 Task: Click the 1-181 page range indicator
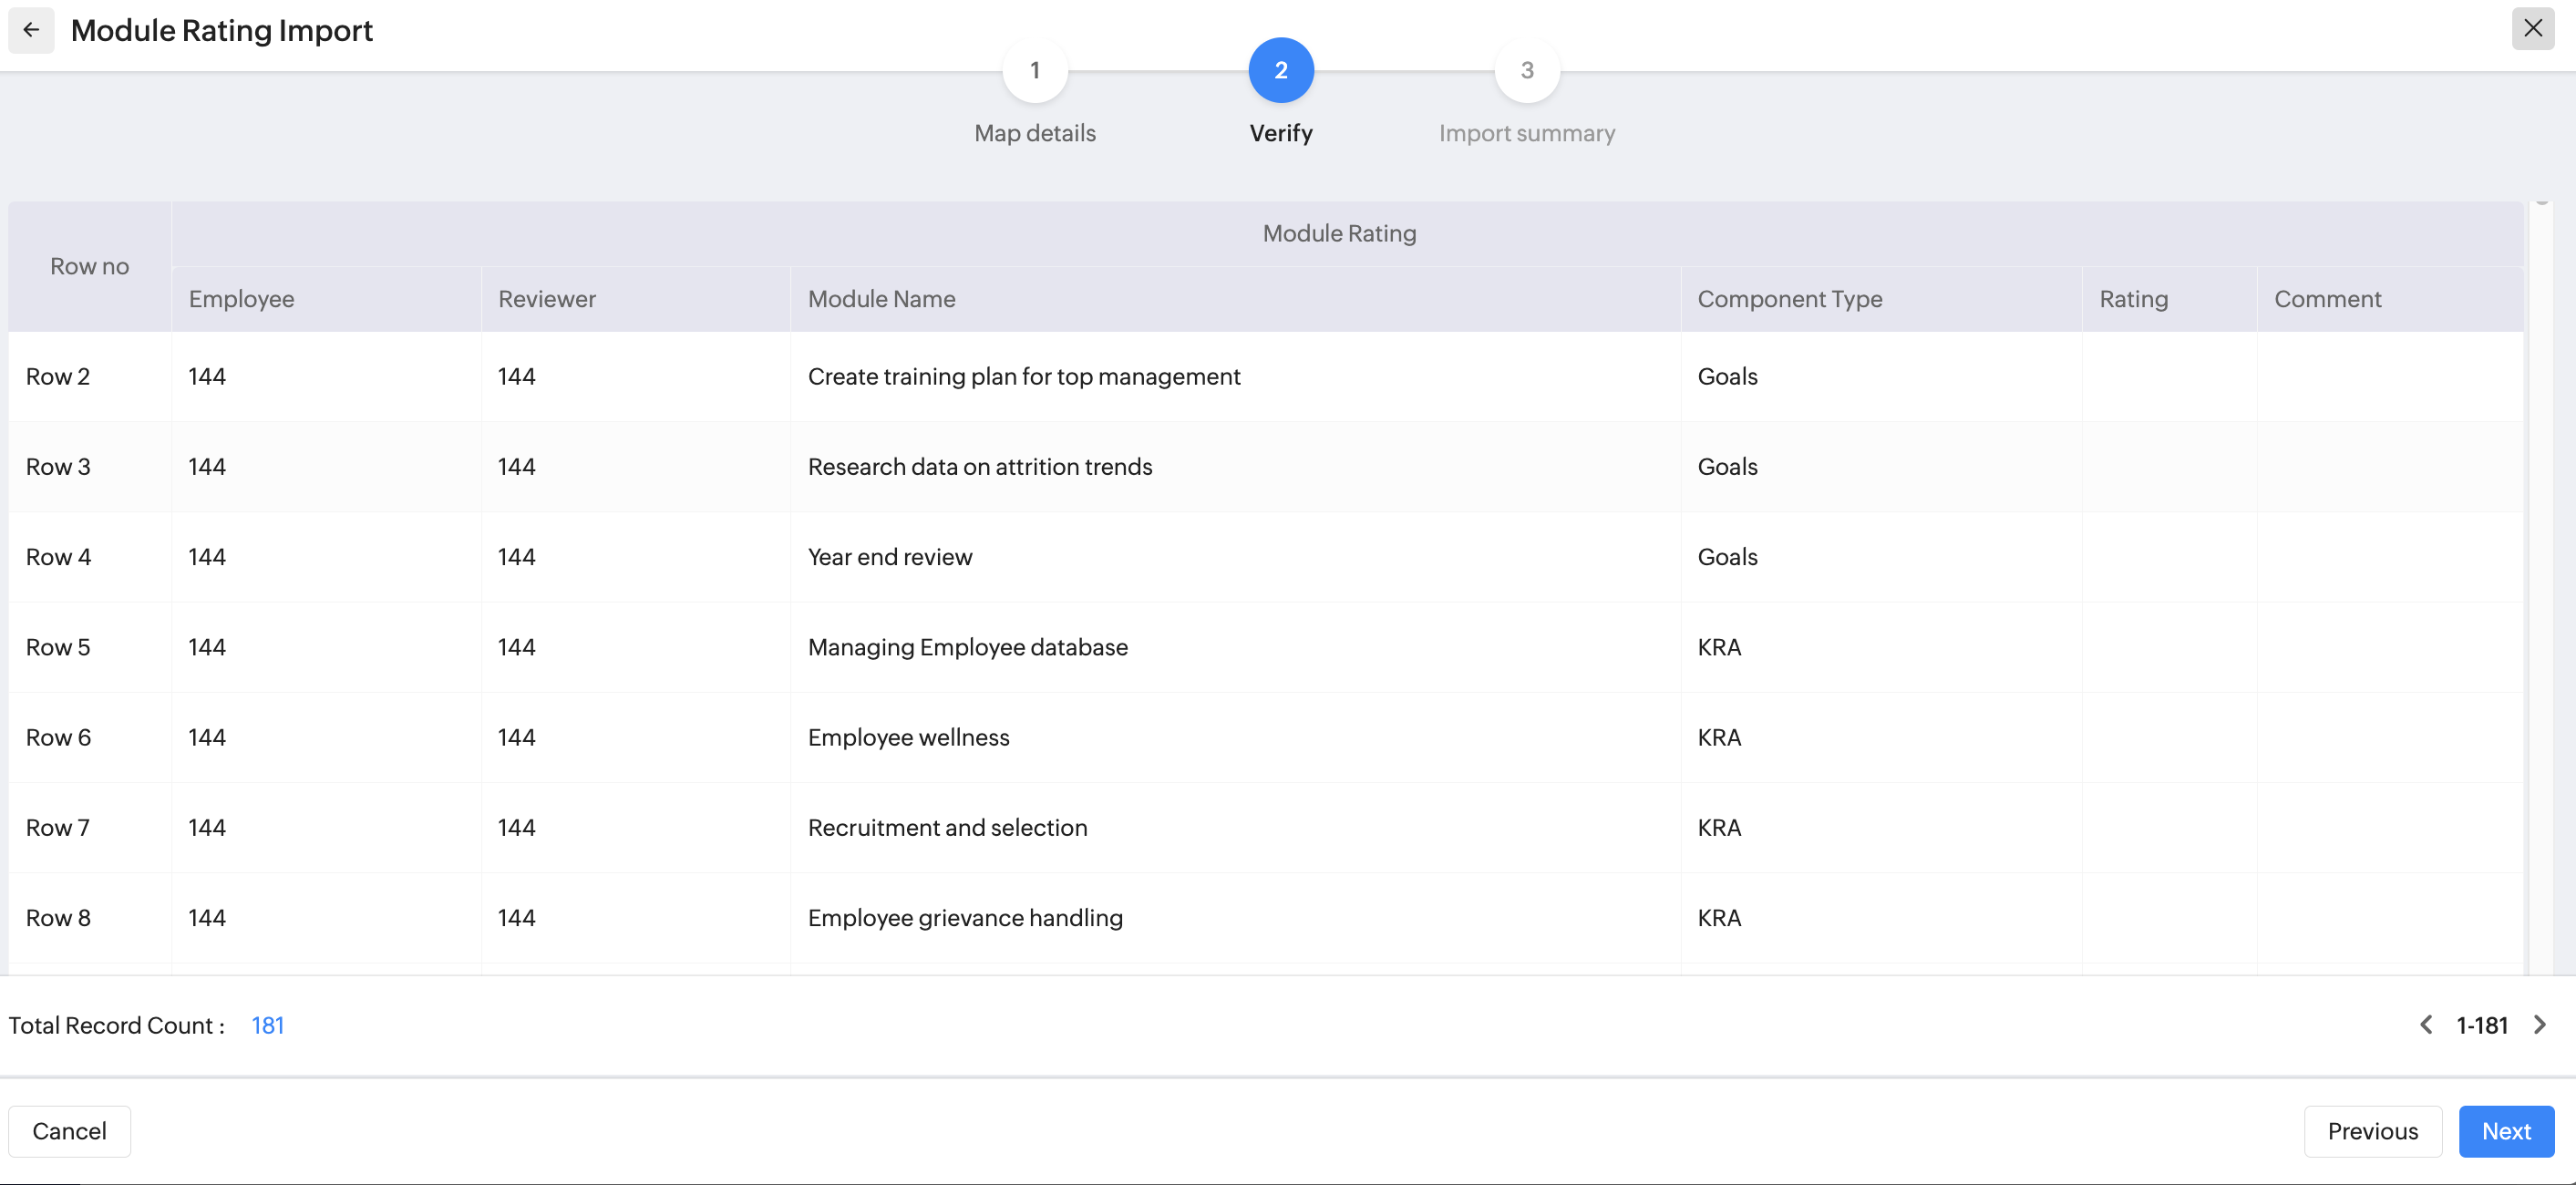click(x=2481, y=1025)
